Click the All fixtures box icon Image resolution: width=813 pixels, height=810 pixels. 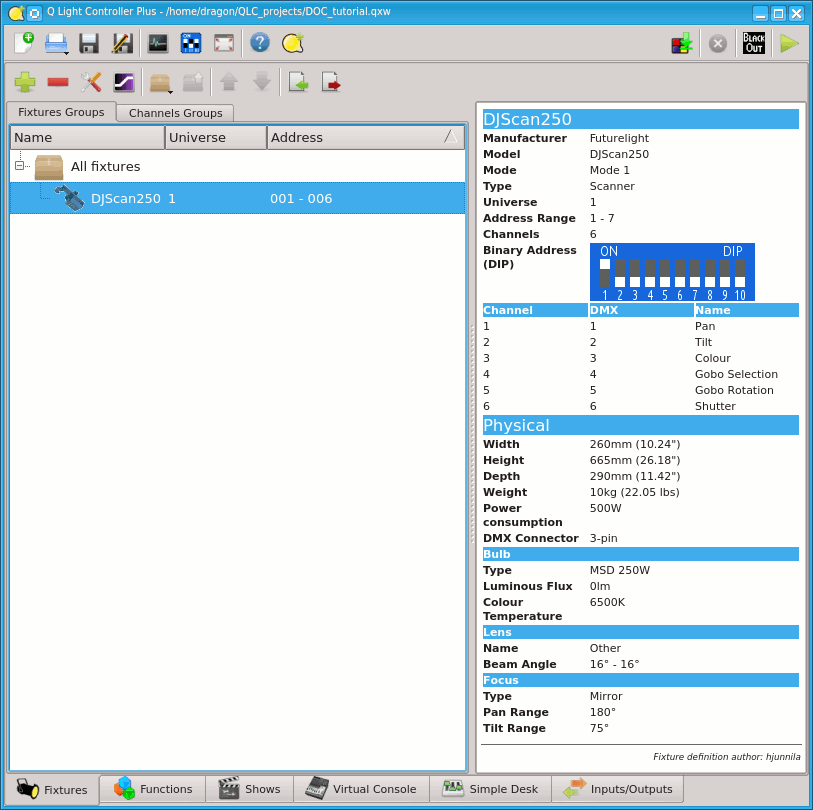(49, 167)
